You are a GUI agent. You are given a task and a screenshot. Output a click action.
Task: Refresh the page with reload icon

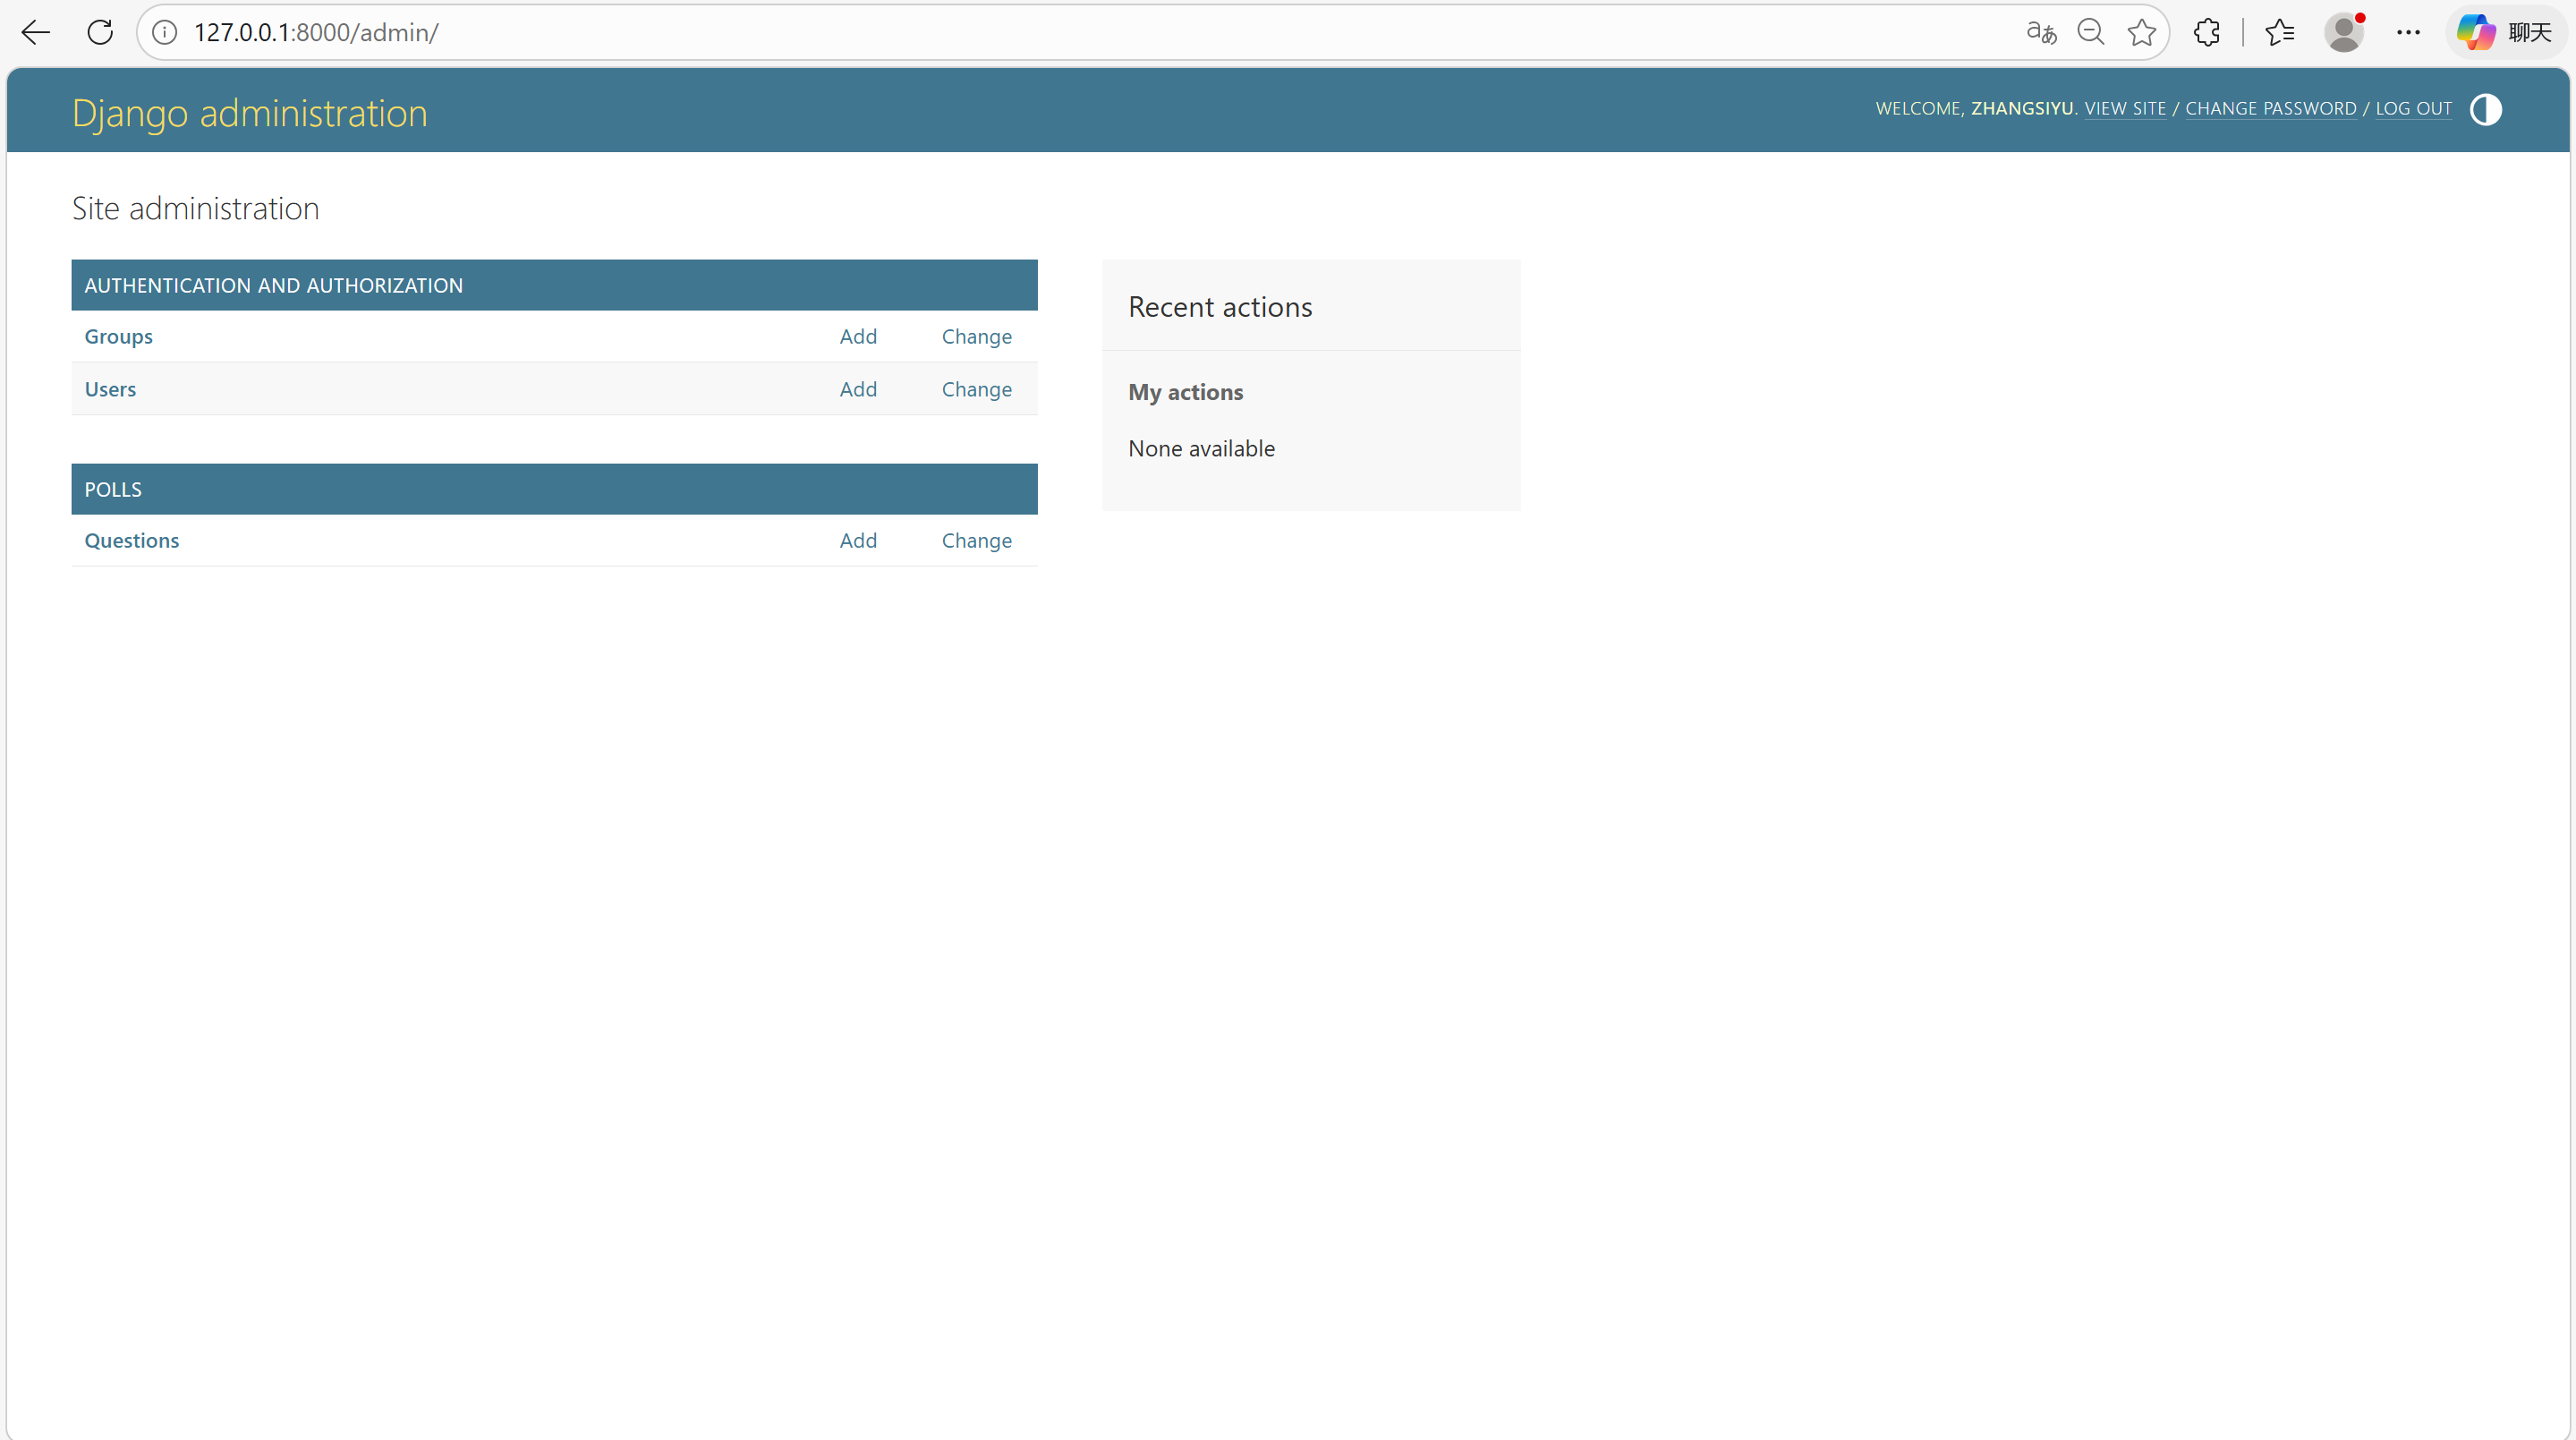(x=100, y=32)
